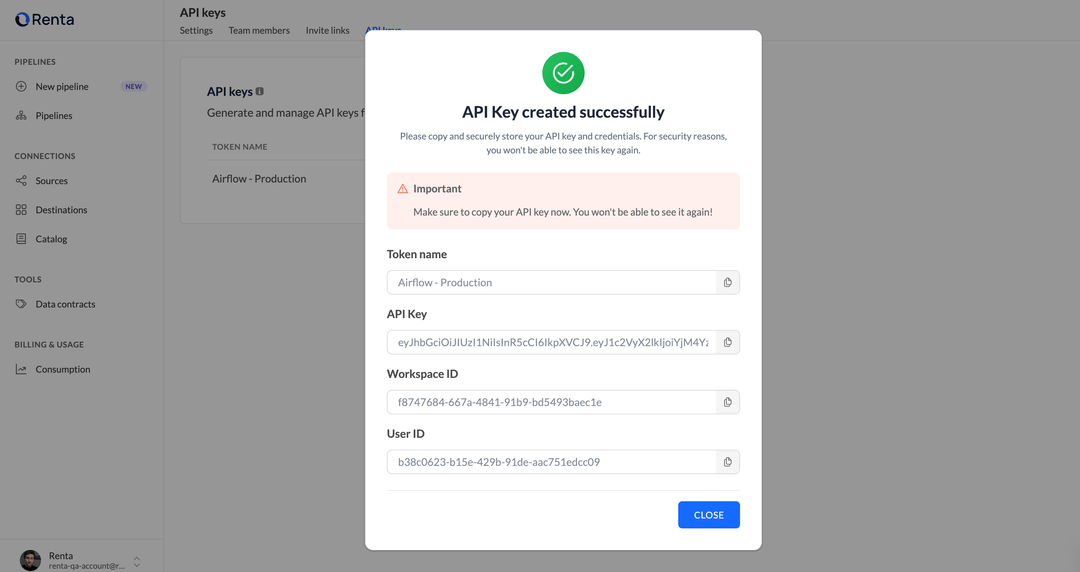Copy the Workspace ID value
The width and height of the screenshot is (1080, 572).
click(728, 402)
